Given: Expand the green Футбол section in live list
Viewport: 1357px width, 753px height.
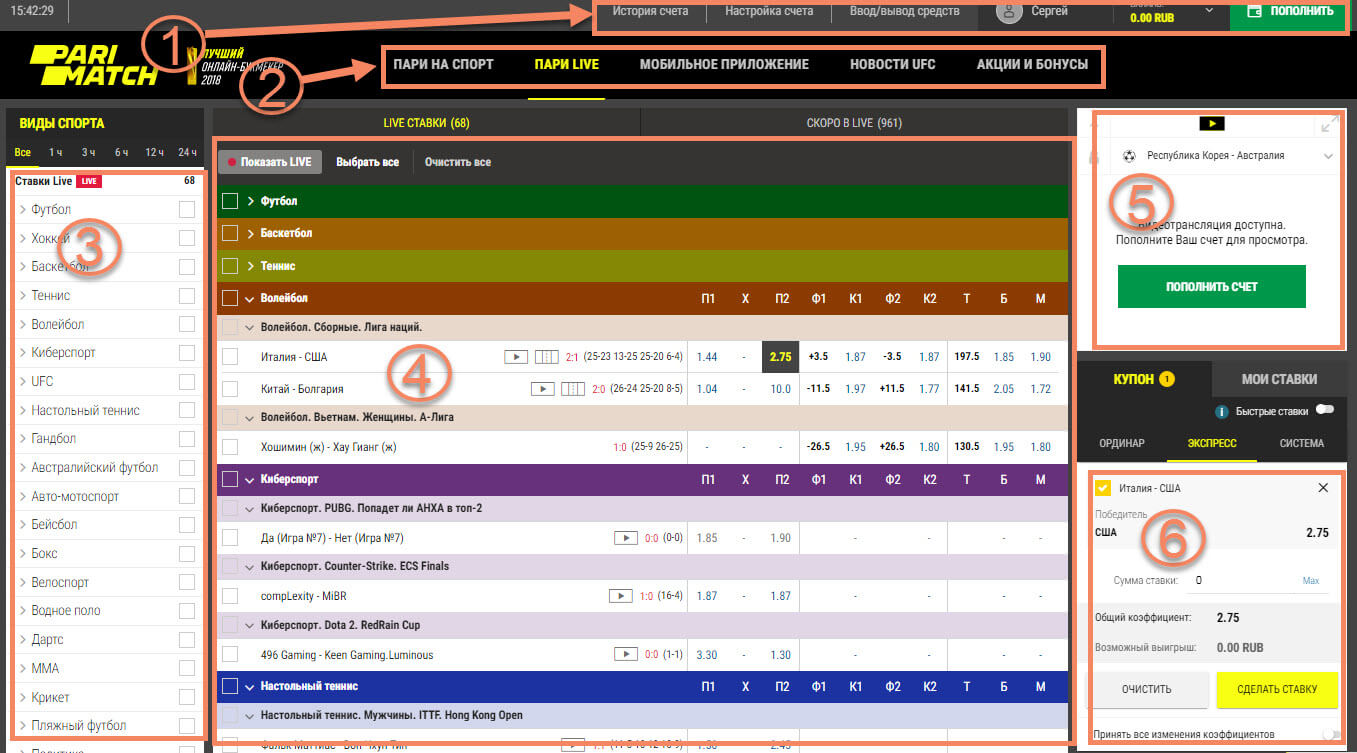Looking at the screenshot, I should click(250, 201).
